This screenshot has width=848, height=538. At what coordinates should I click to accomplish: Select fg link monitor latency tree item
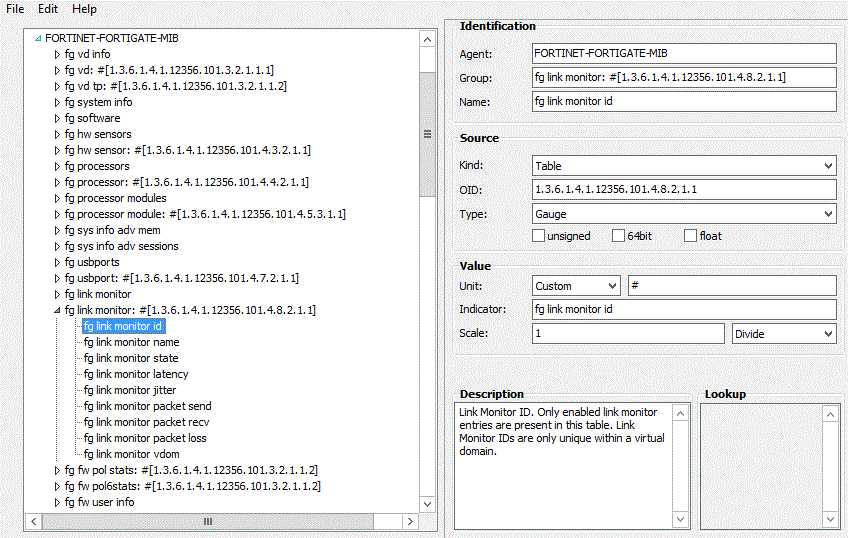136,374
